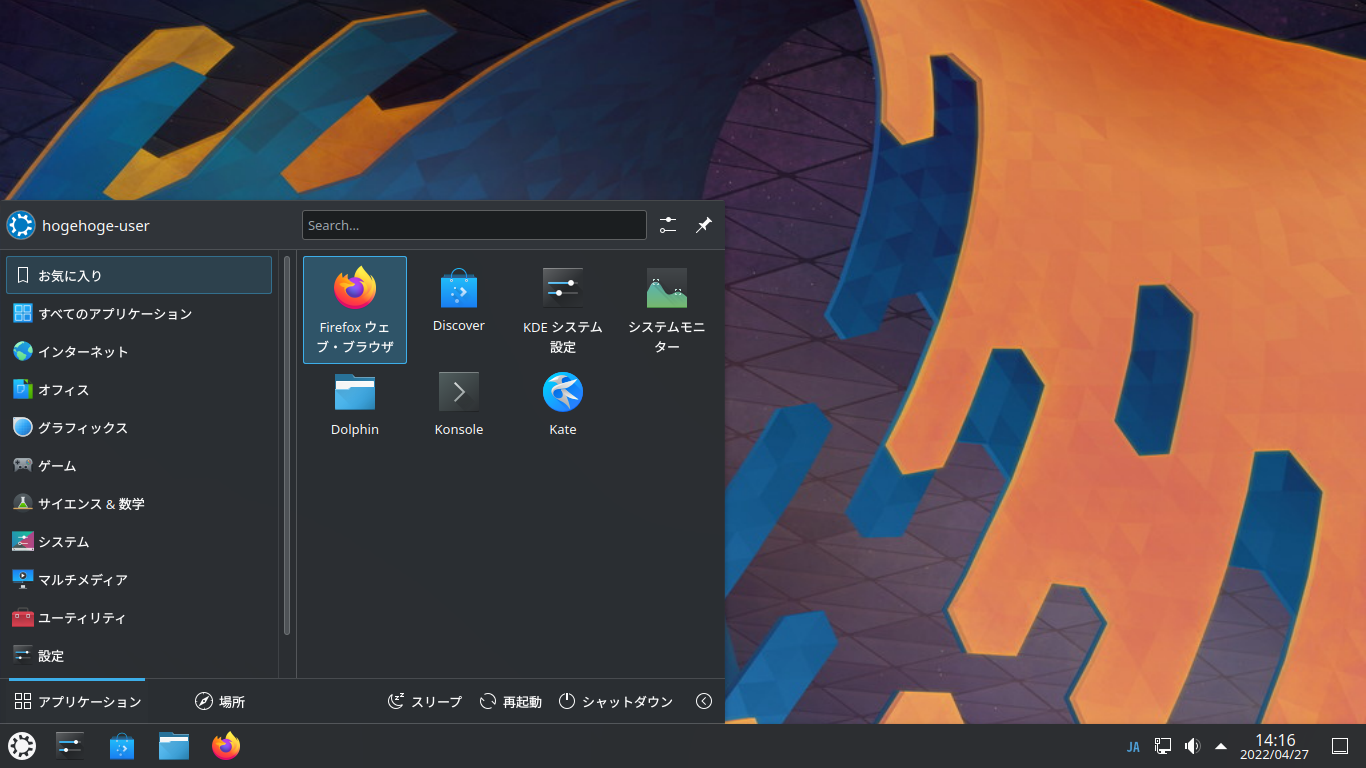Open Dolphin file manager in favorites grid
Image resolution: width=1366 pixels, height=768 pixels.
(x=355, y=405)
